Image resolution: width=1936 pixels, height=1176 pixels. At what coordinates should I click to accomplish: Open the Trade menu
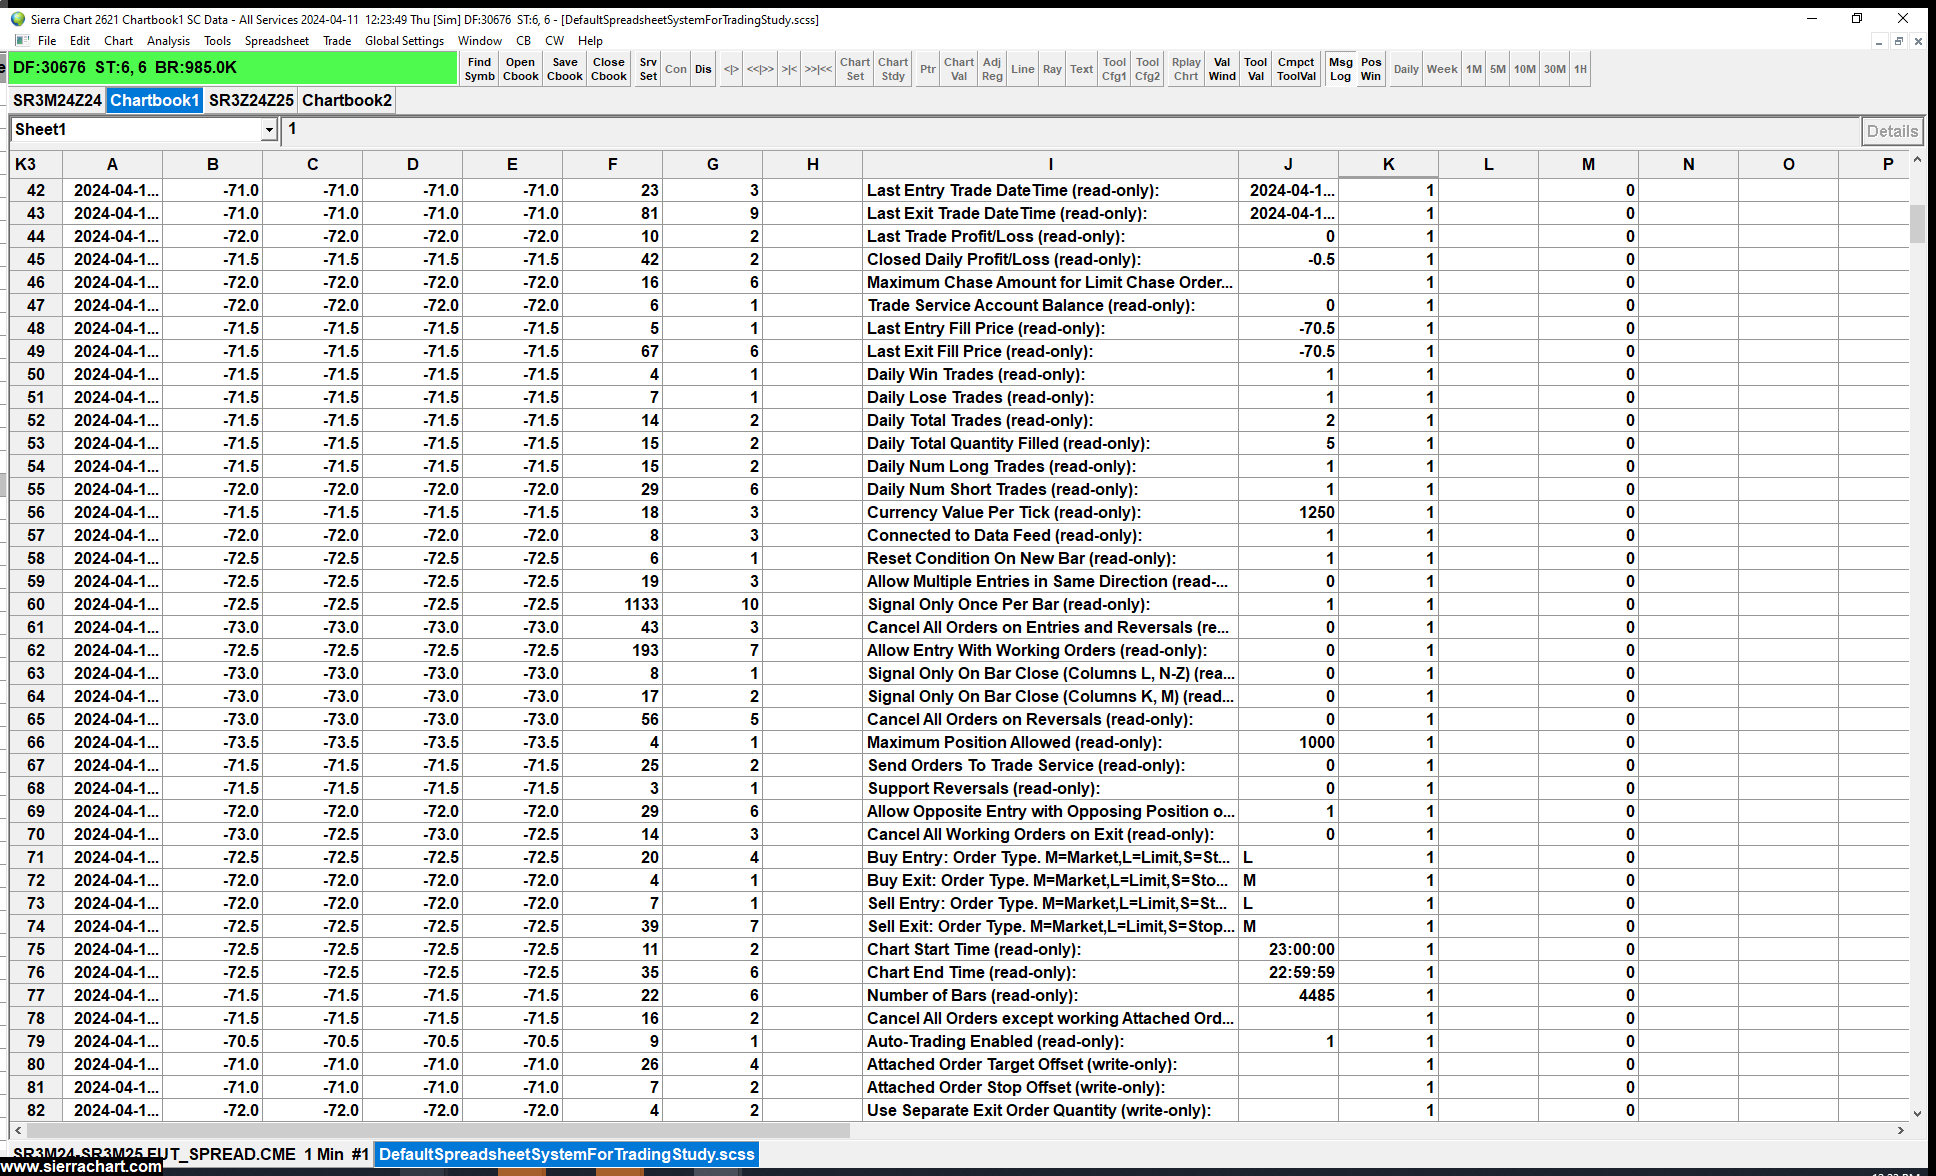click(x=336, y=41)
